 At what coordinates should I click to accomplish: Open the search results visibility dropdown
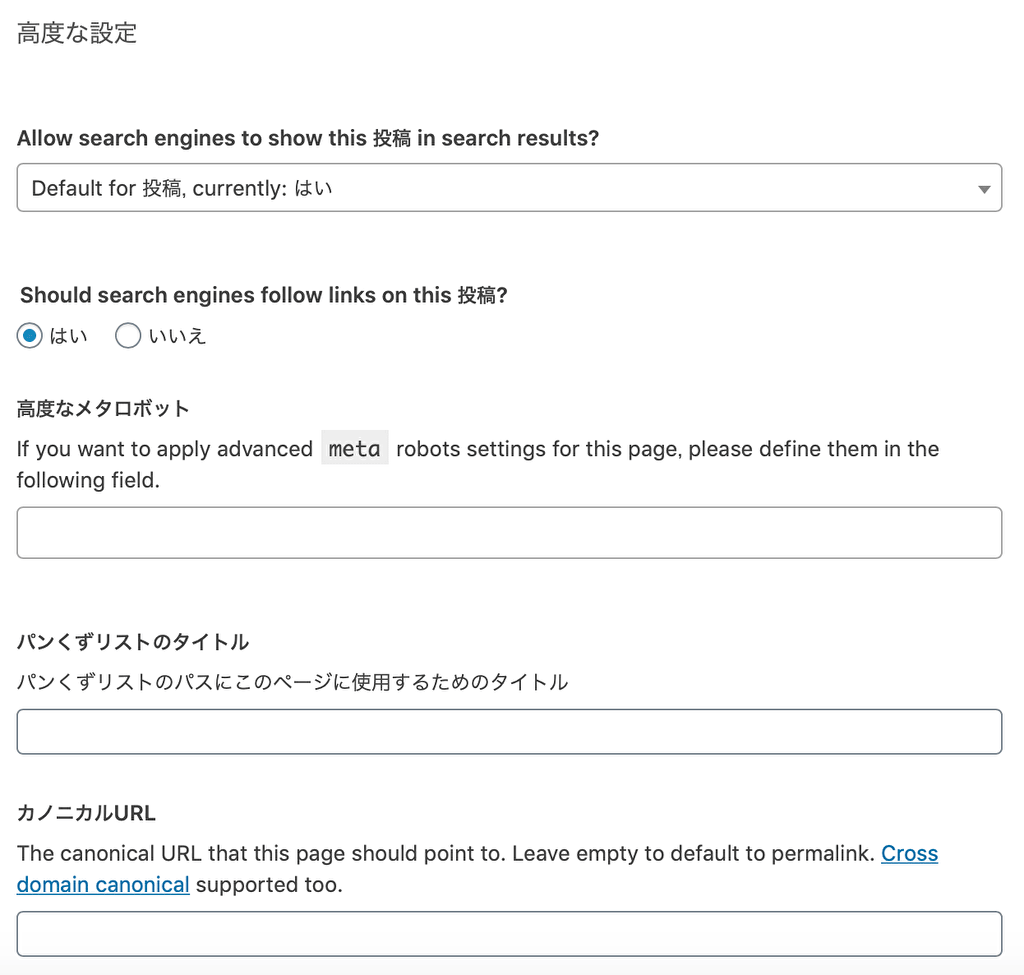(x=510, y=187)
